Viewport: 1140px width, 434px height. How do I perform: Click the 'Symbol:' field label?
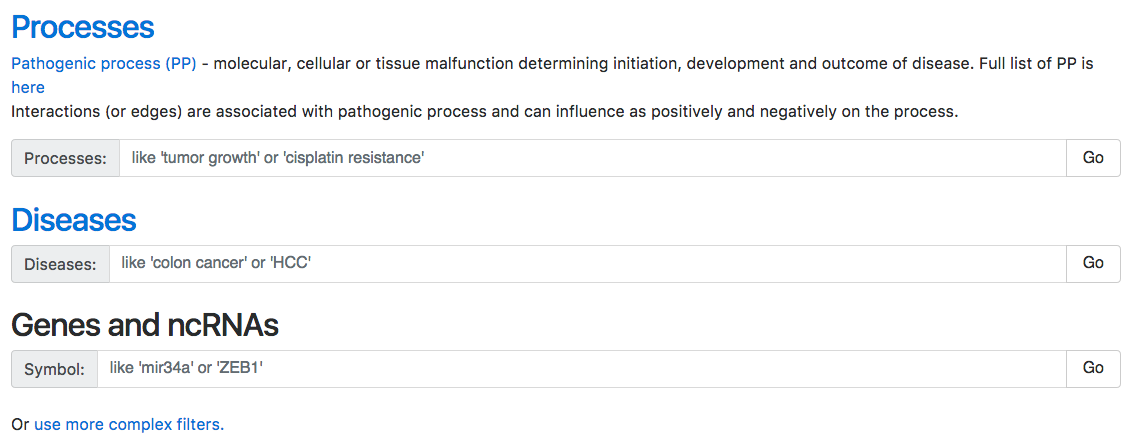54,369
